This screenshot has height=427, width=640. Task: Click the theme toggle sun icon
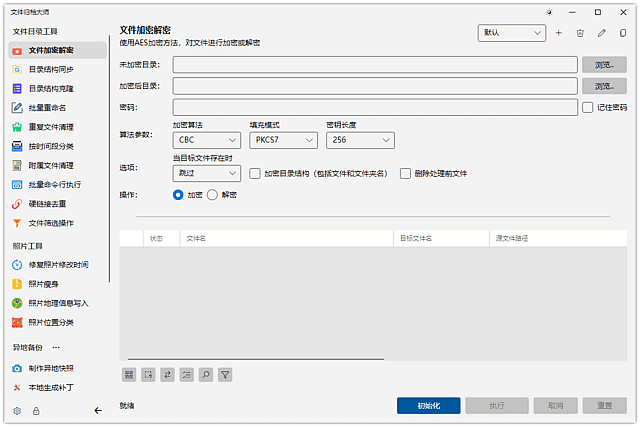point(549,12)
